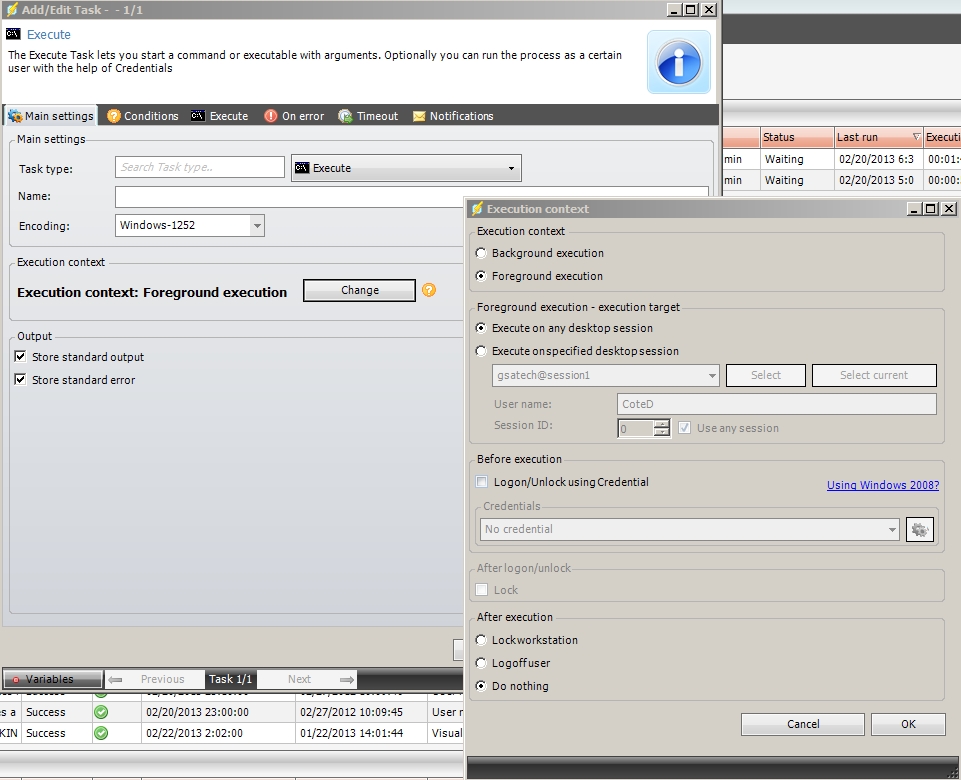Expand the No credential dropdown
Image resolution: width=961 pixels, height=780 pixels.
pos(891,529)
